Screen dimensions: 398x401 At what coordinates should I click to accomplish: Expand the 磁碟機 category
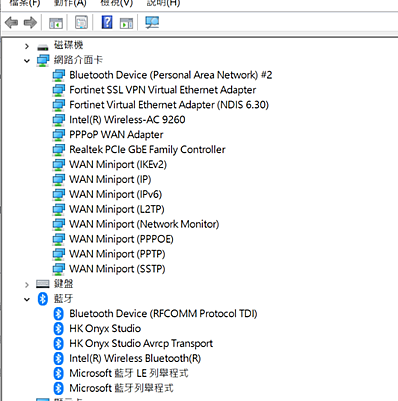27,46
